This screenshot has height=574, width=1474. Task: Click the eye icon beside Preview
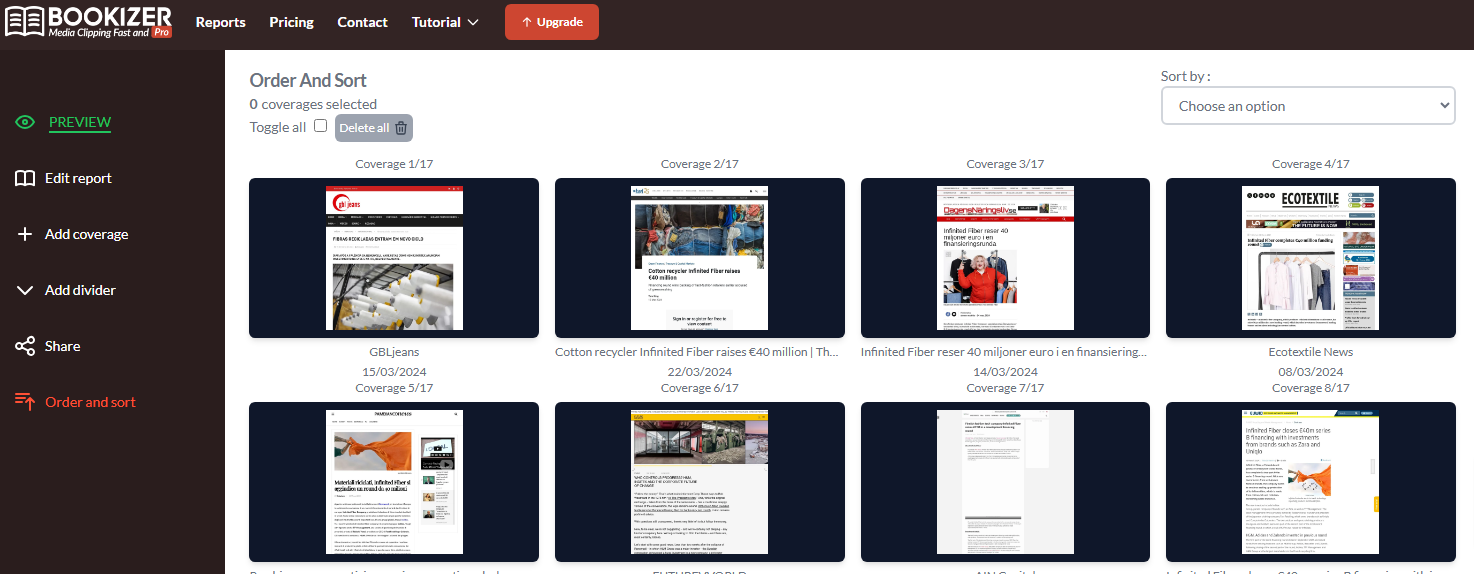pyautogui.click(x=25, y=122)
